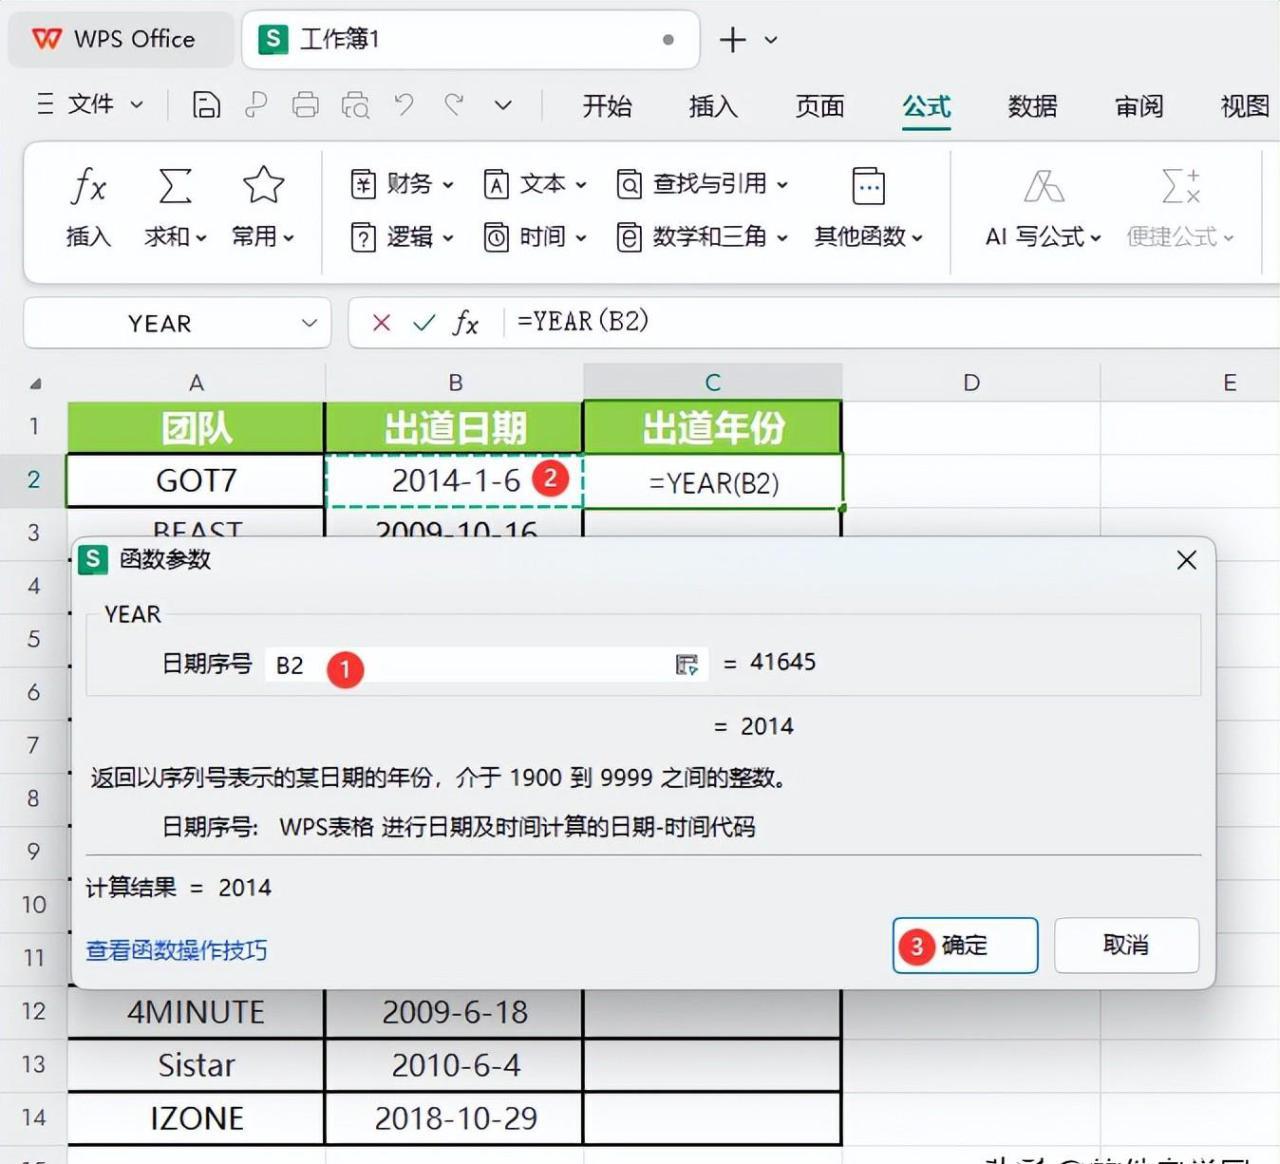Viewport: 1280px width, 1164px height.
Task: Open the 开始 ribbon tab
Action: 607,105
